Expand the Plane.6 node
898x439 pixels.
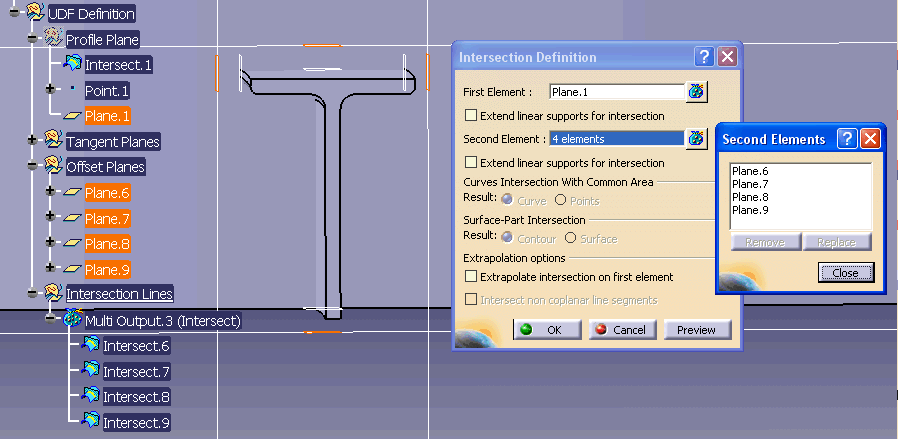tap(50, 191)
